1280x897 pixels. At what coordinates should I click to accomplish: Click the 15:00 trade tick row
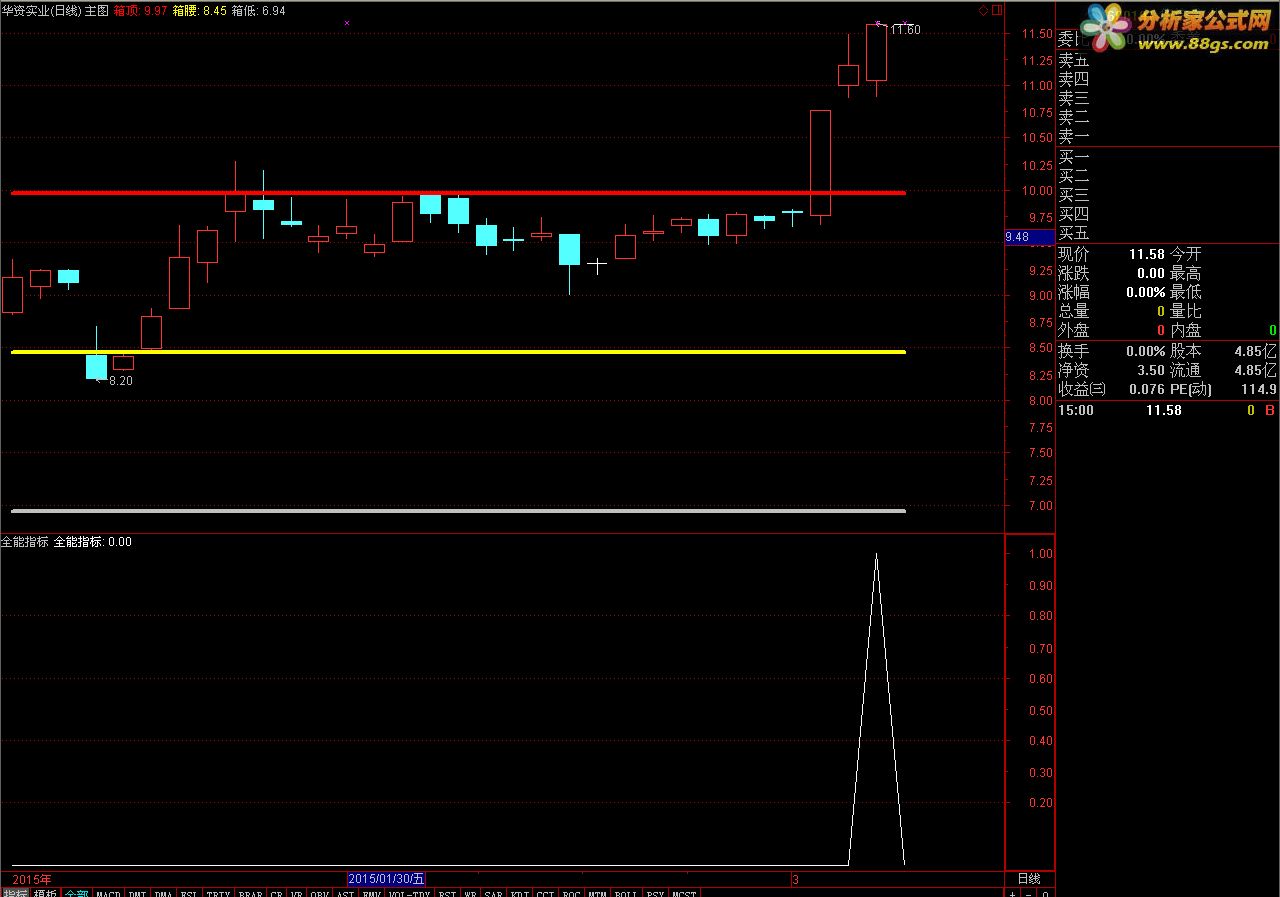pyautogui.click(x=1168, y=410)
